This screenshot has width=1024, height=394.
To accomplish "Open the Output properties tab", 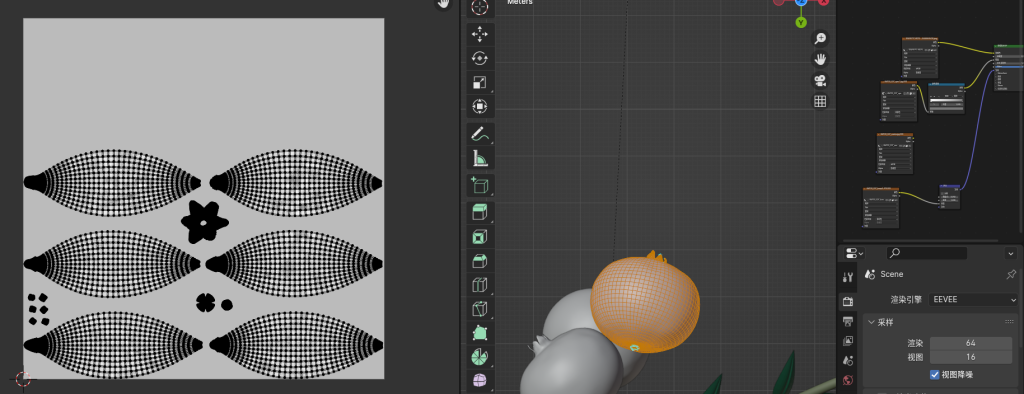I will pos(848,321).
